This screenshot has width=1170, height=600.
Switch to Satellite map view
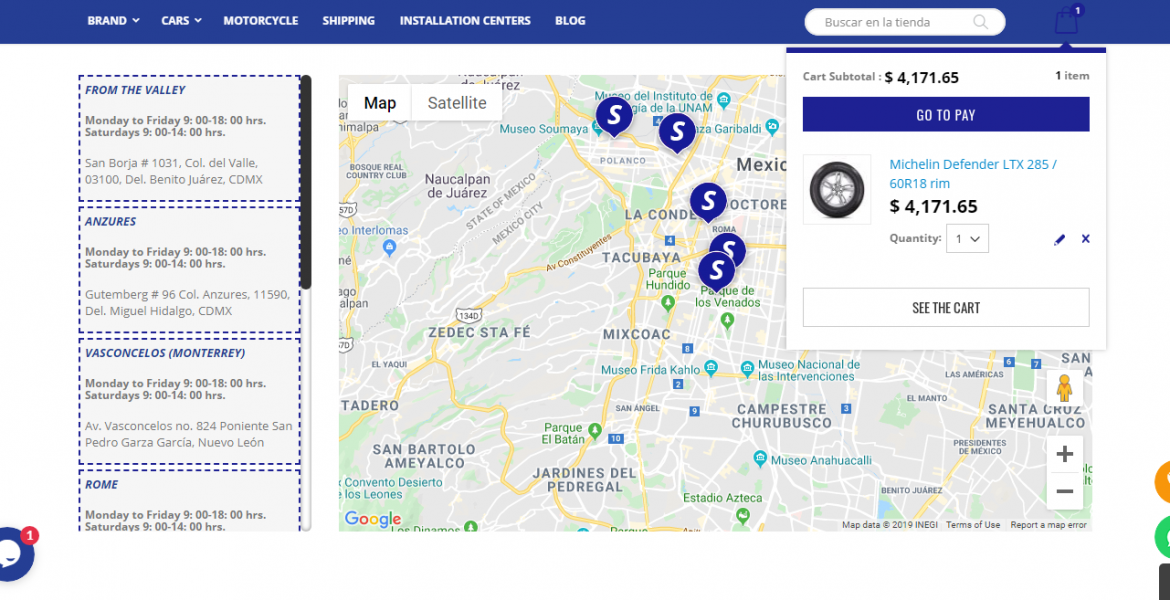pyautogui.click(x=457, y=103)
